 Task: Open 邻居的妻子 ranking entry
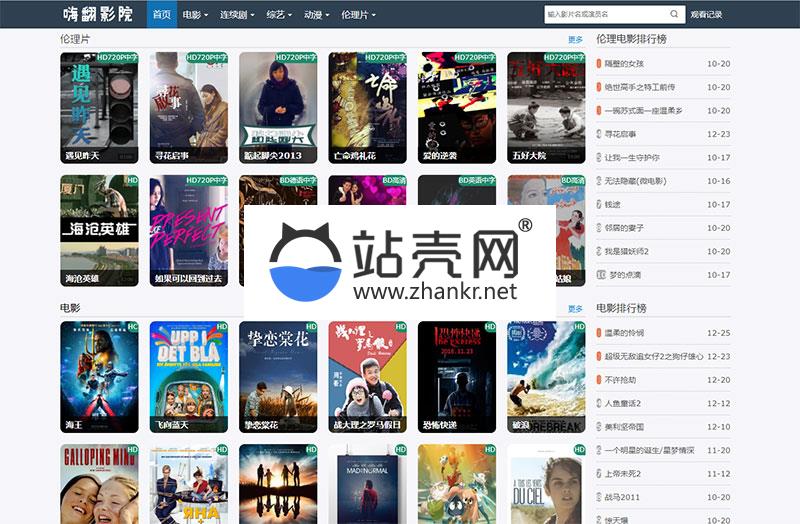pyautogui.click(x=624, y=228)
